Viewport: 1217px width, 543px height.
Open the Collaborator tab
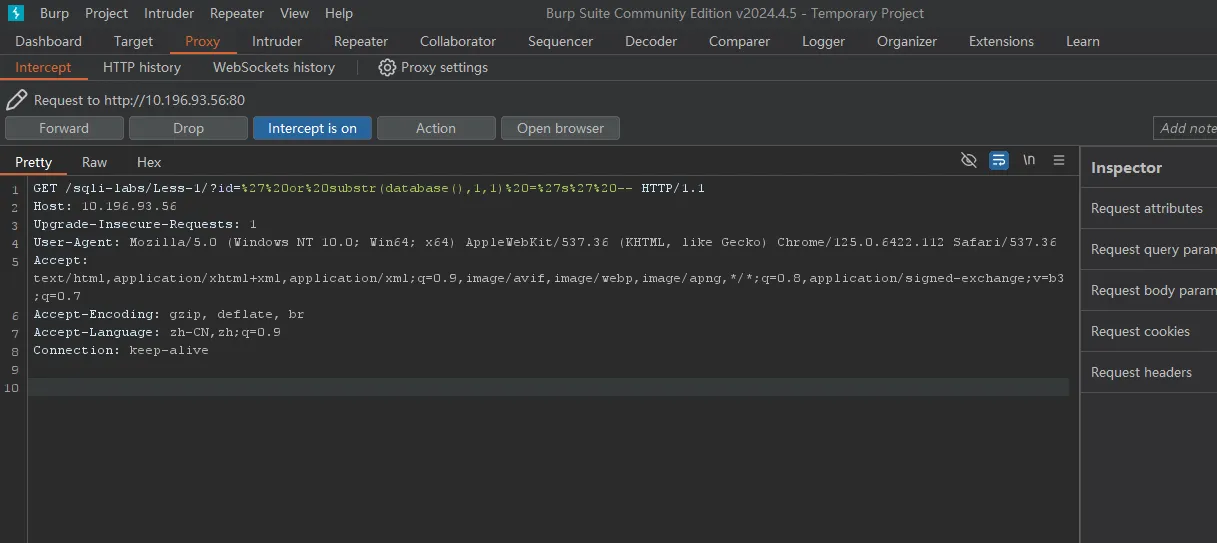[458, 41]
